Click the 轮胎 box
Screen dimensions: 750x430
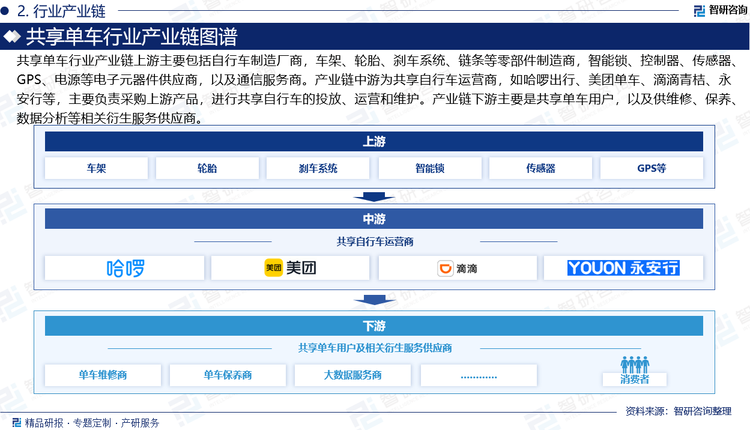(x=207, y=168)
